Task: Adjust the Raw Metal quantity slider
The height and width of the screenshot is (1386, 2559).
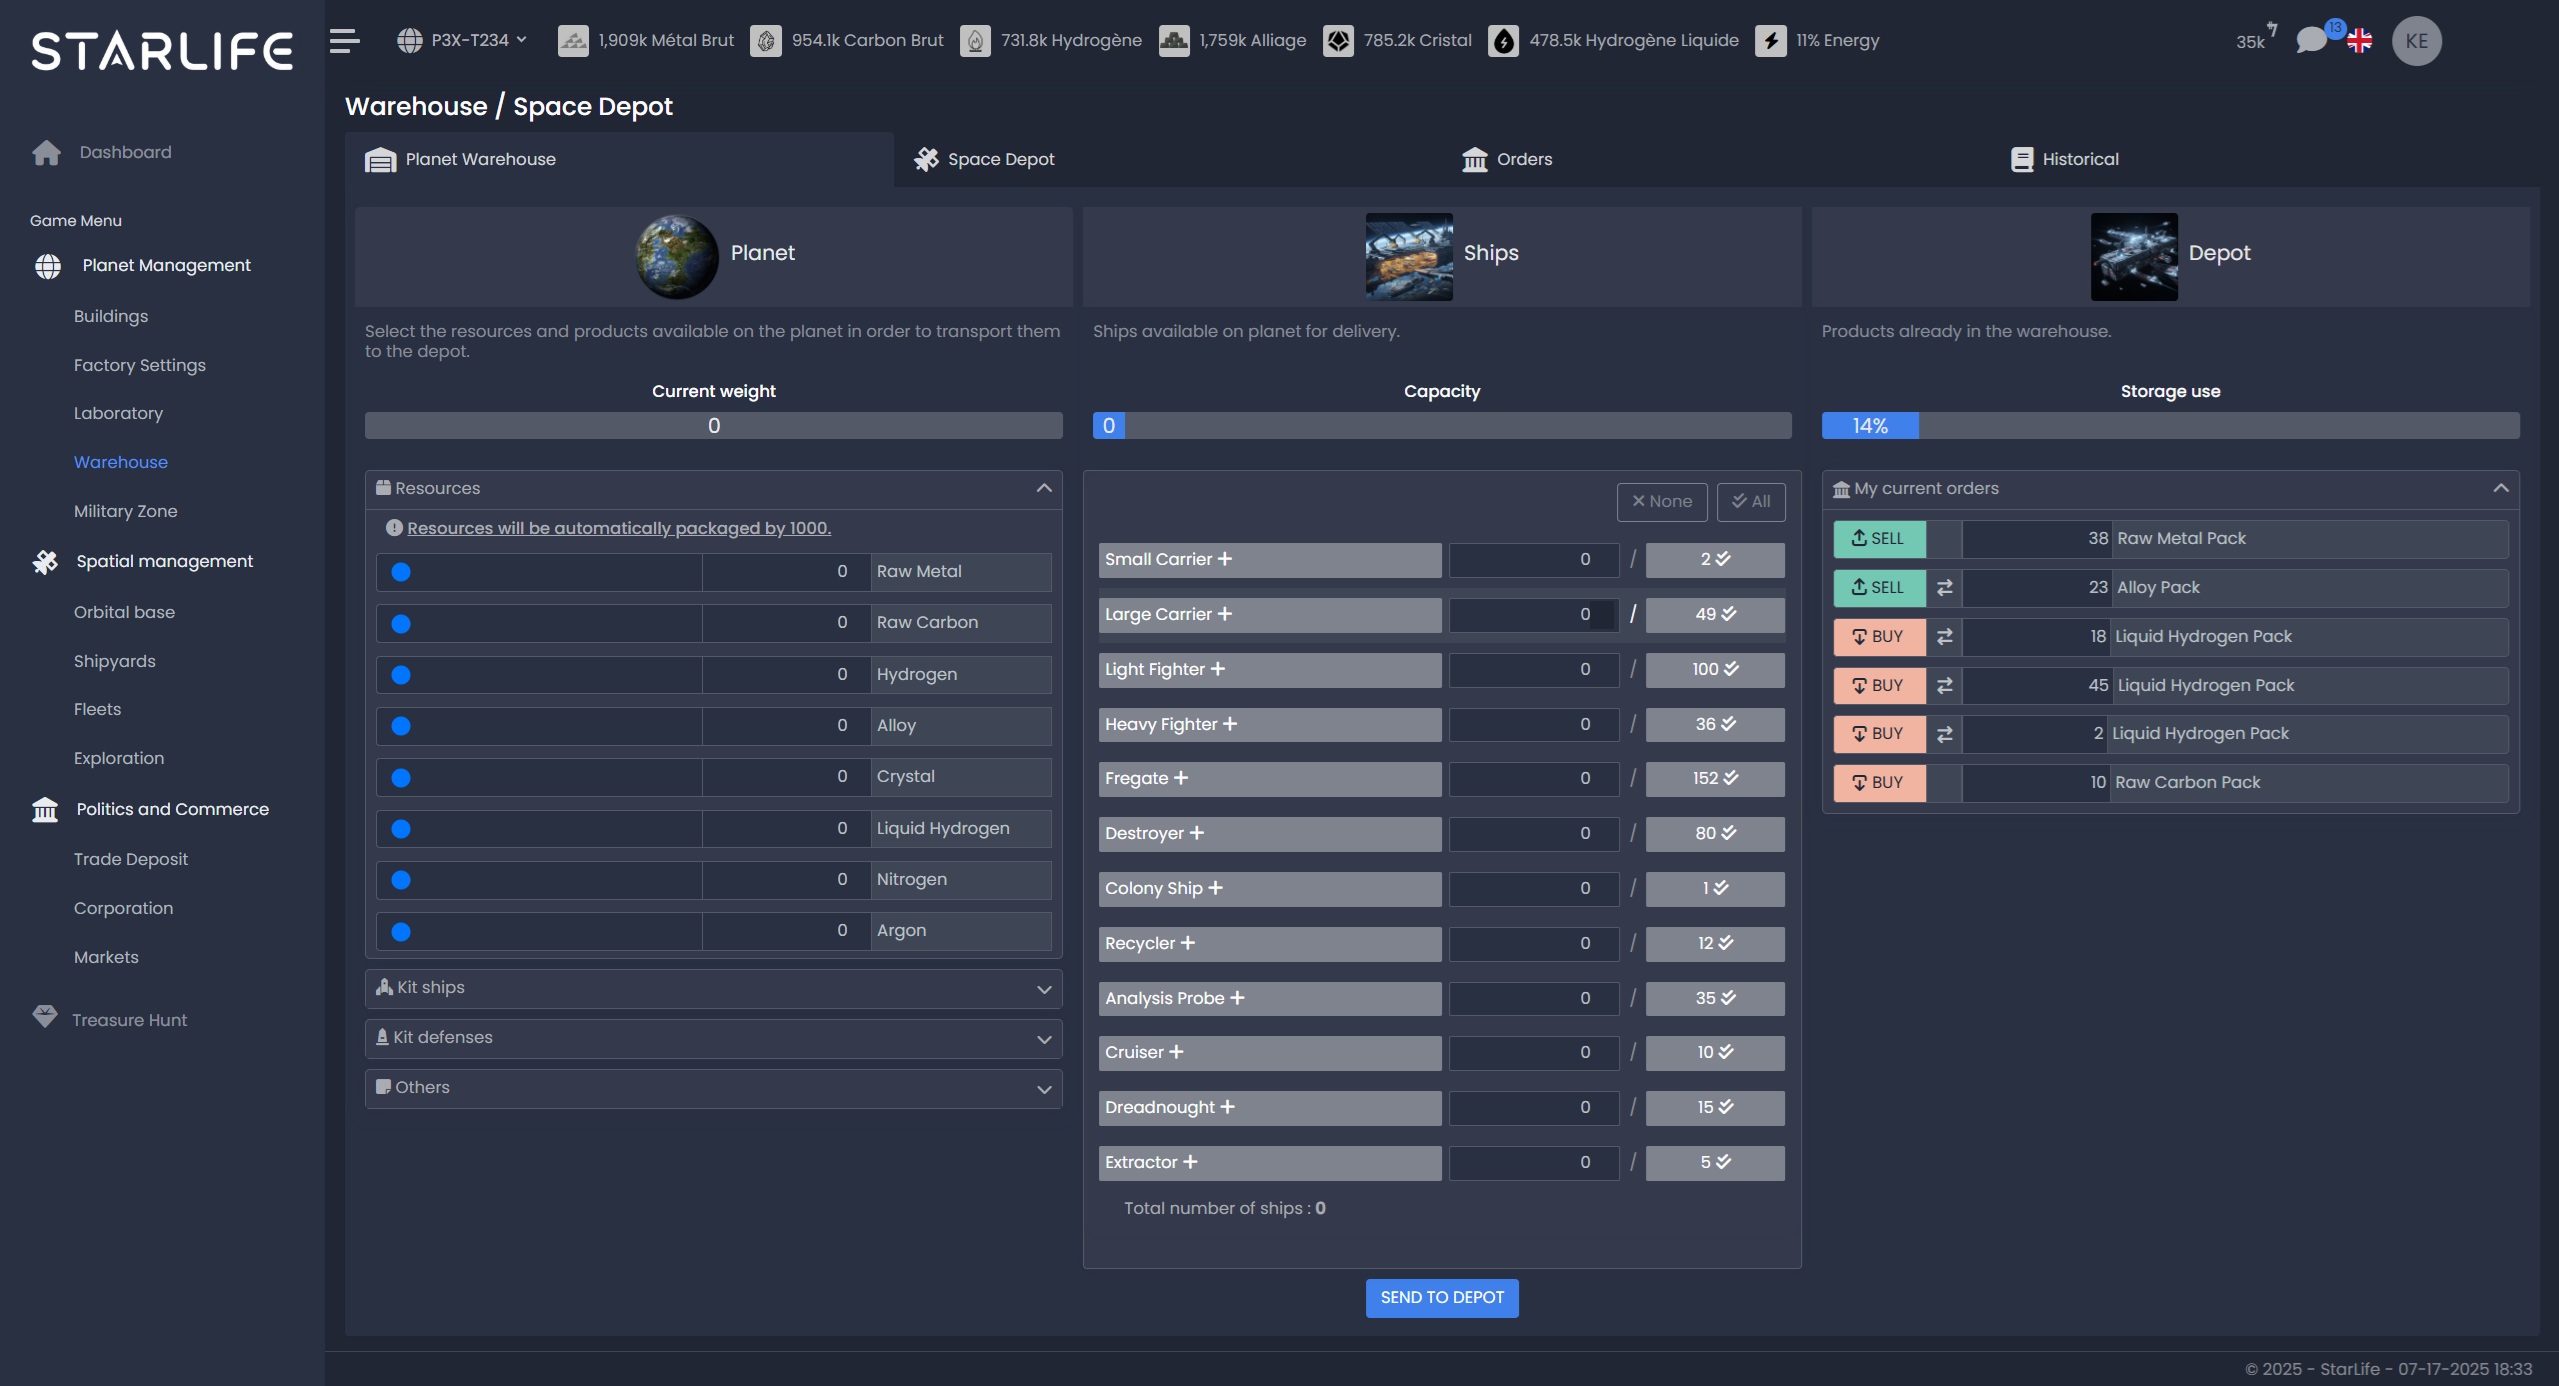Action: coord(540,572)
